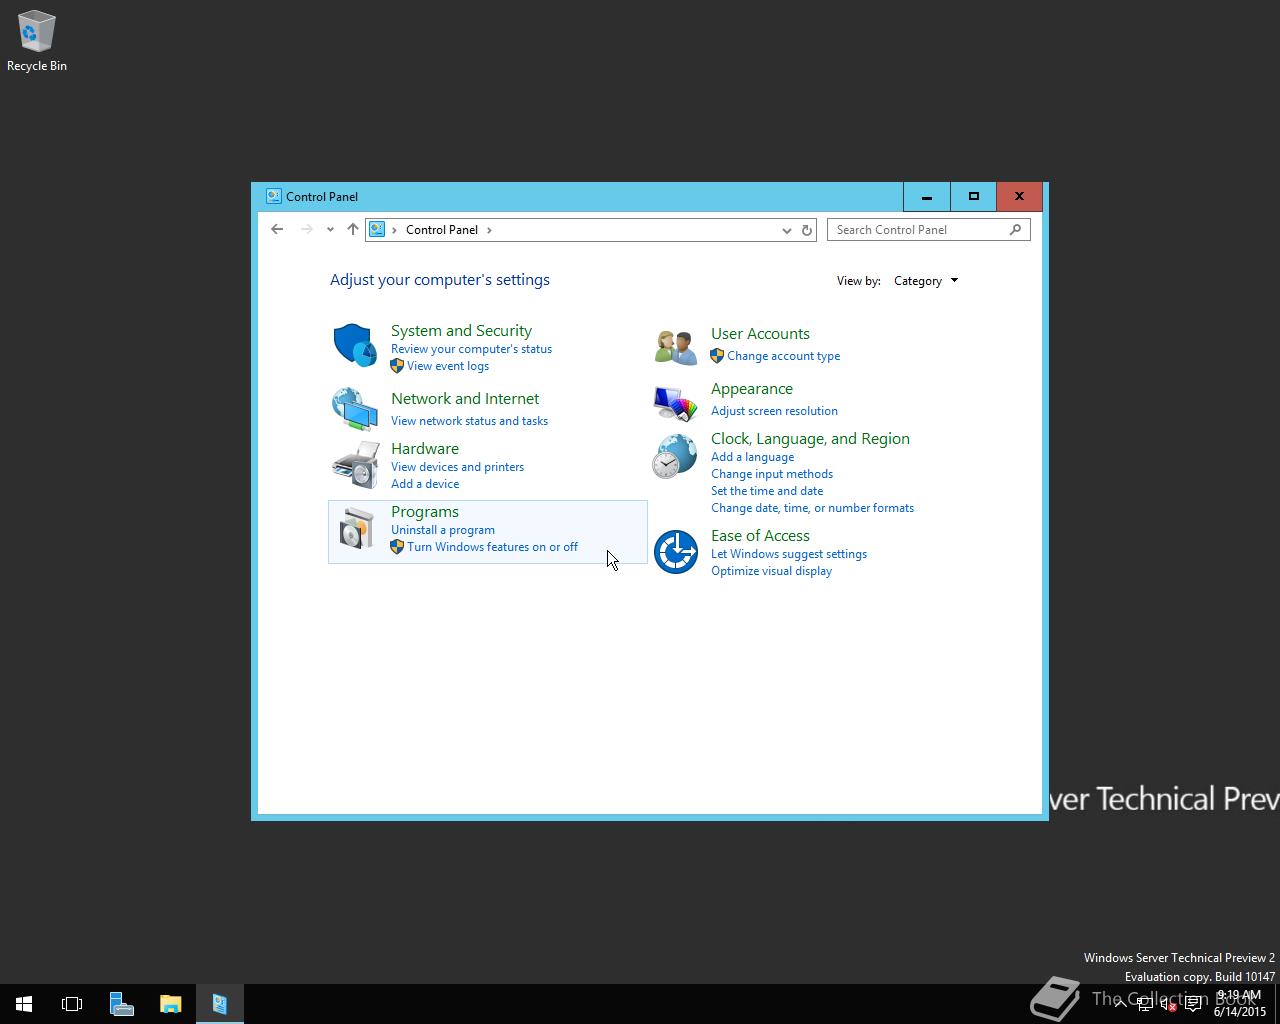Click the volume tray icon
This screenshot has width=1280, height=1024.
(x=1168, y=1004)
